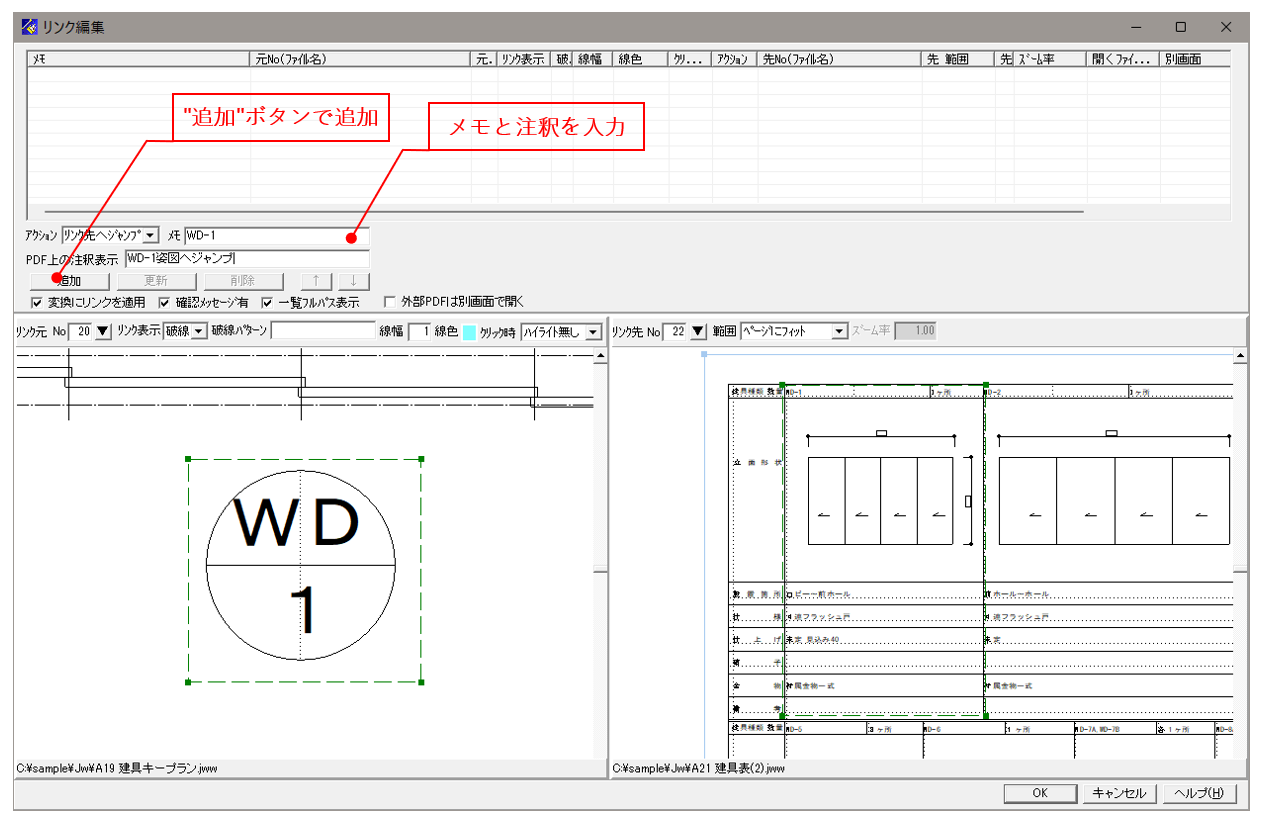This screenshot has height=822, width=1270.
Task: Toggle 確認メッセージ有 off
Action: [x=164, y=301]
